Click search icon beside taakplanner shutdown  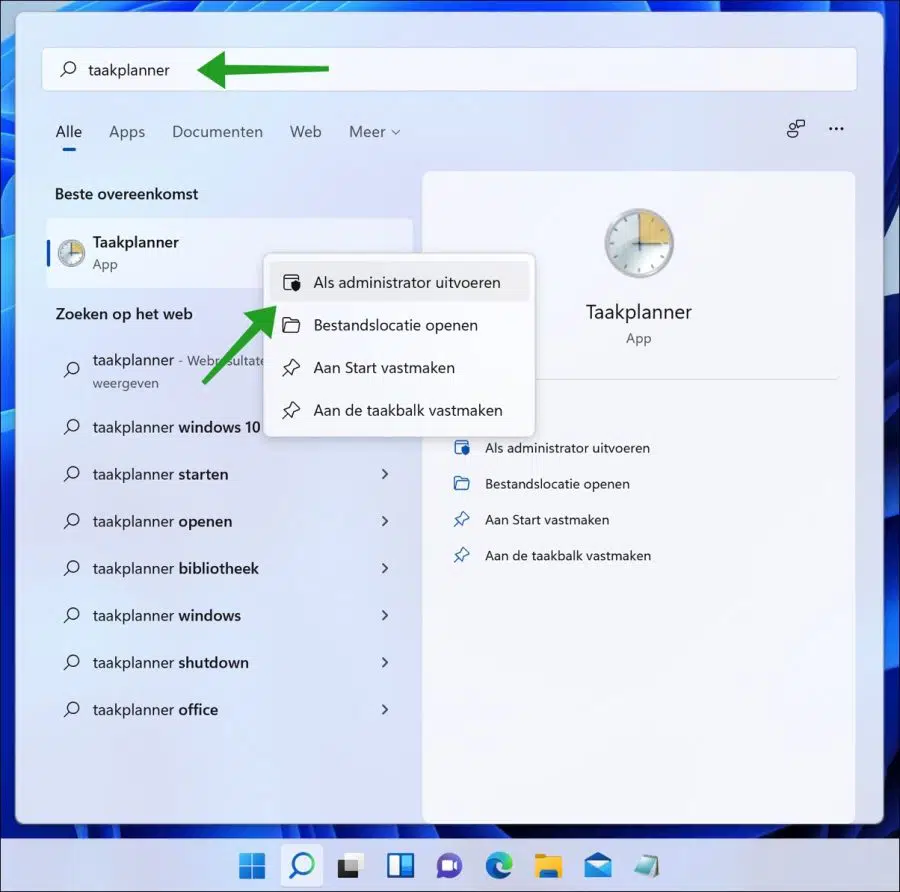point(72,662)
